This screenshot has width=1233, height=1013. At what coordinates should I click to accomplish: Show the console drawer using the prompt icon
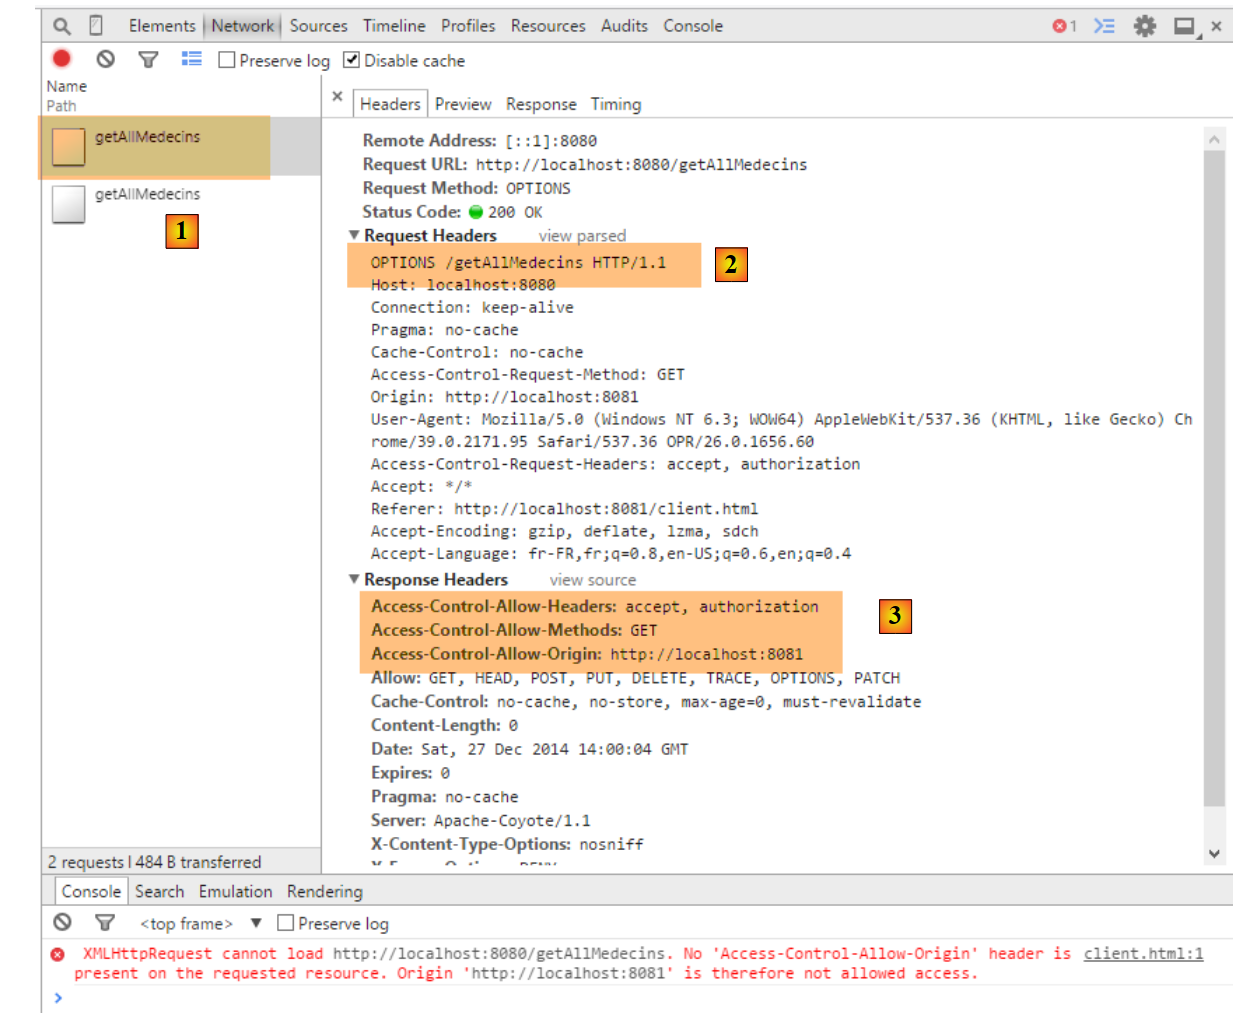tap(1104, 26)
